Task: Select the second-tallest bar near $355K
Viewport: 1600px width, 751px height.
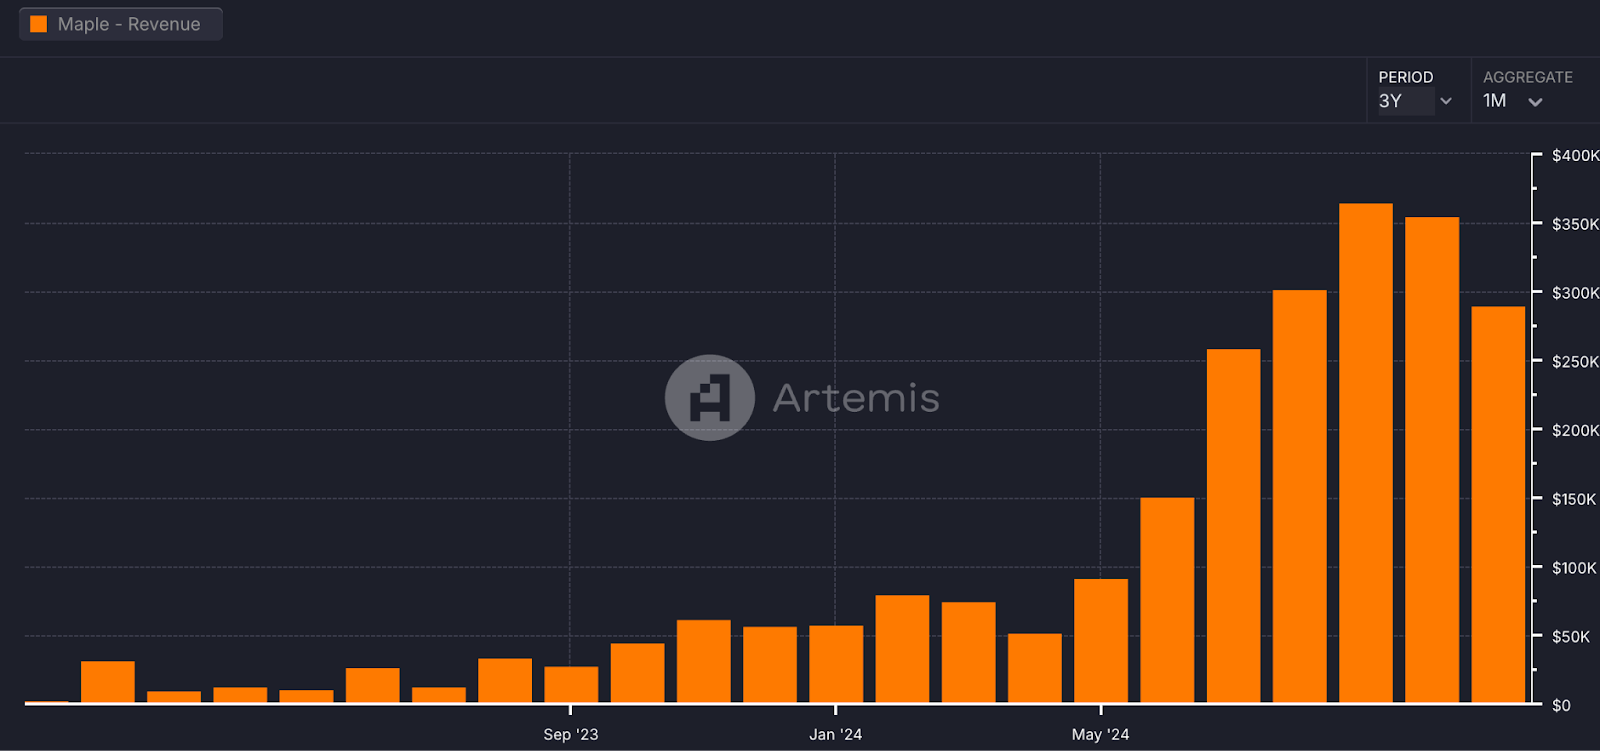Action: point(1432,460)
